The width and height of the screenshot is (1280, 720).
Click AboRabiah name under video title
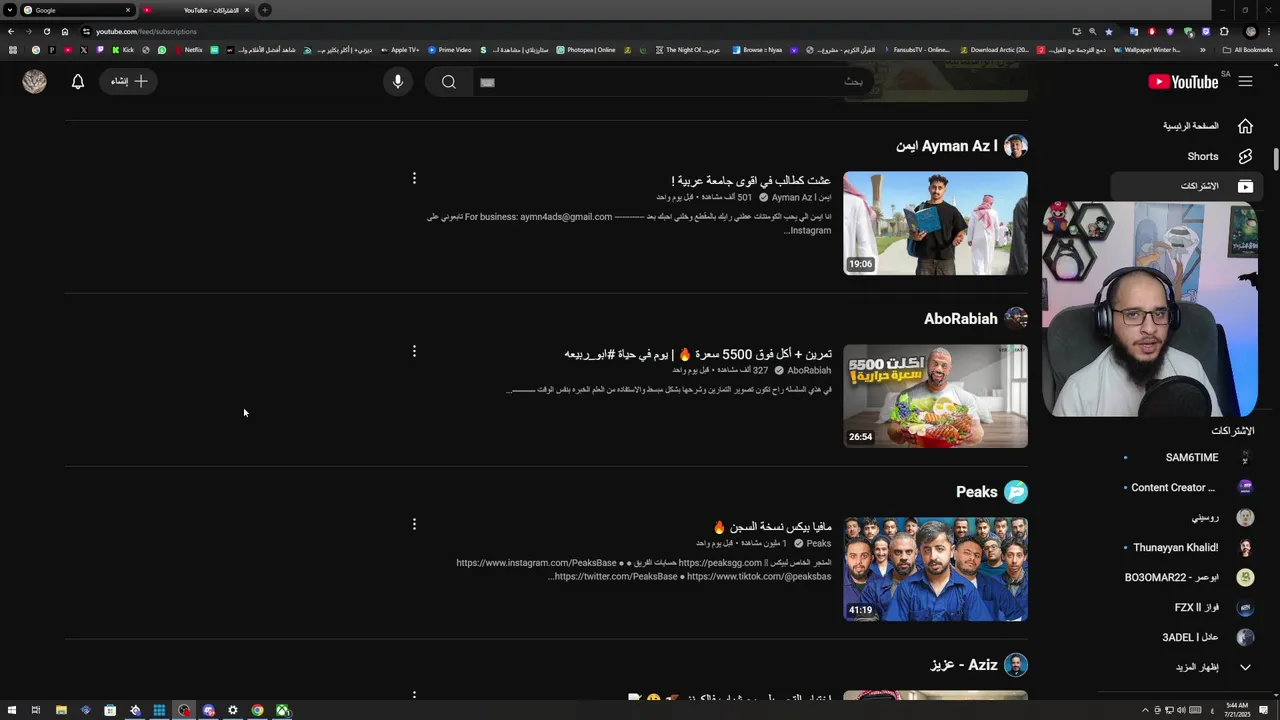click(809, 370)
